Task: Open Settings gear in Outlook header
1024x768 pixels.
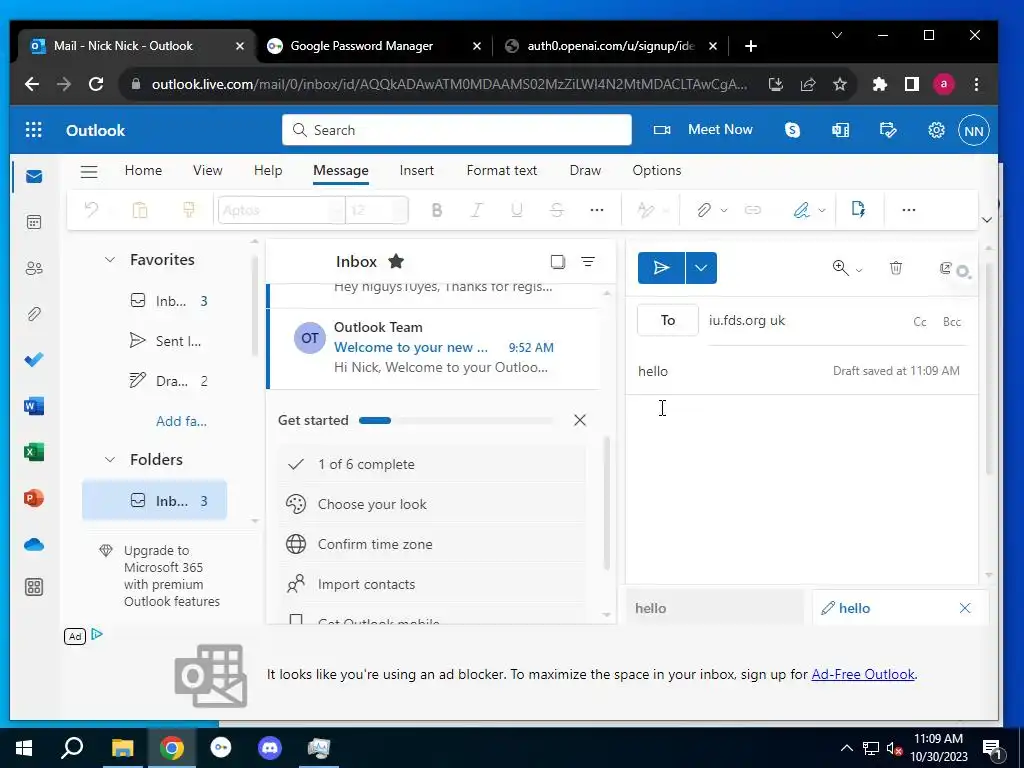Action: tap(936, 130)
